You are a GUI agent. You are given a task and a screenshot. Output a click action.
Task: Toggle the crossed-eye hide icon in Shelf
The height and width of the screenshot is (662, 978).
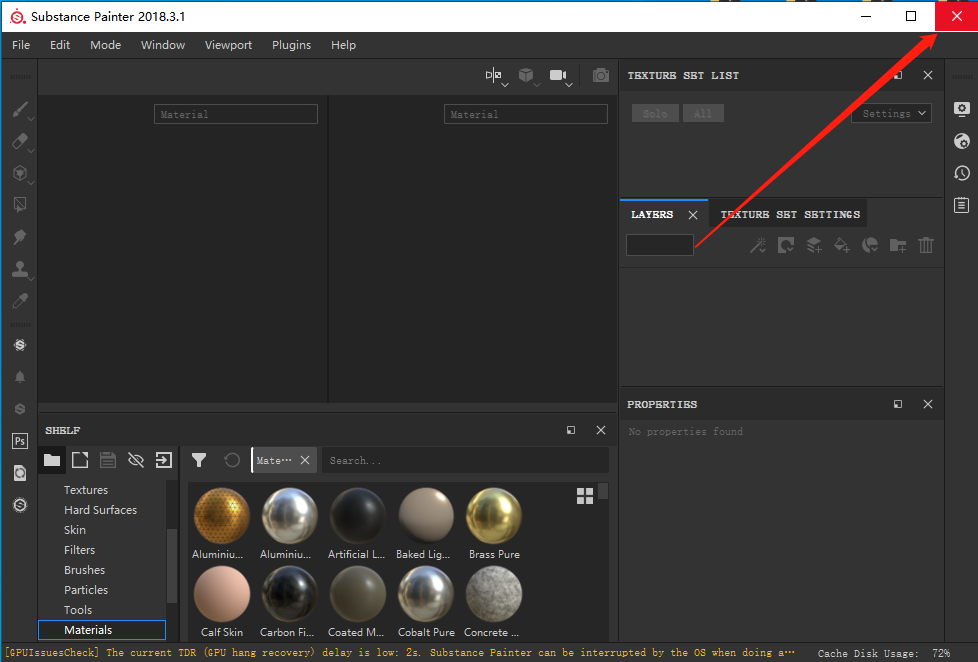pos(136,460)
